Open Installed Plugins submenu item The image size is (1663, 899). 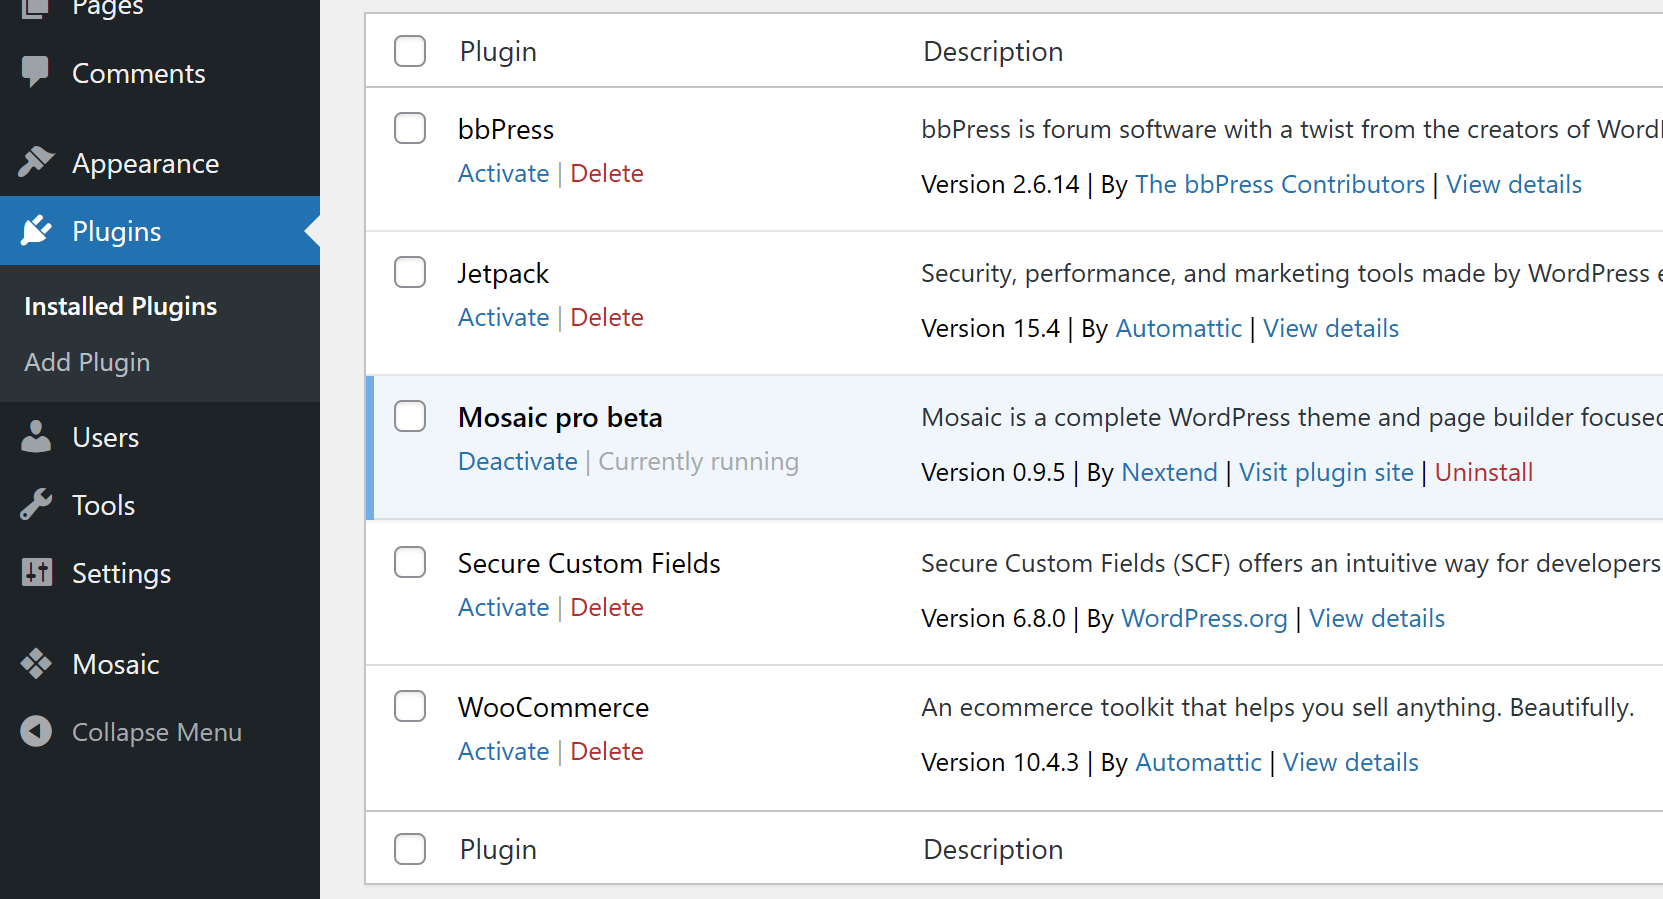(120, 306)
